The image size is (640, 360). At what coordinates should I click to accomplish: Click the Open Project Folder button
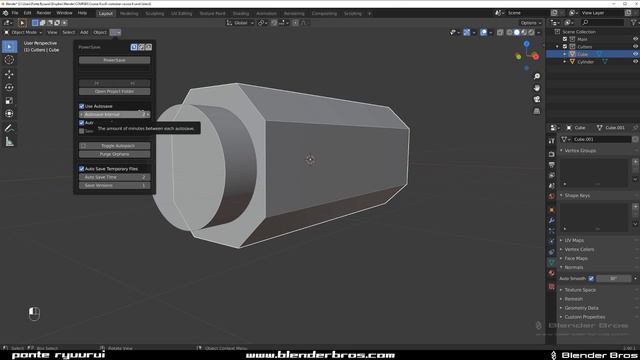(x=114, y=91)
